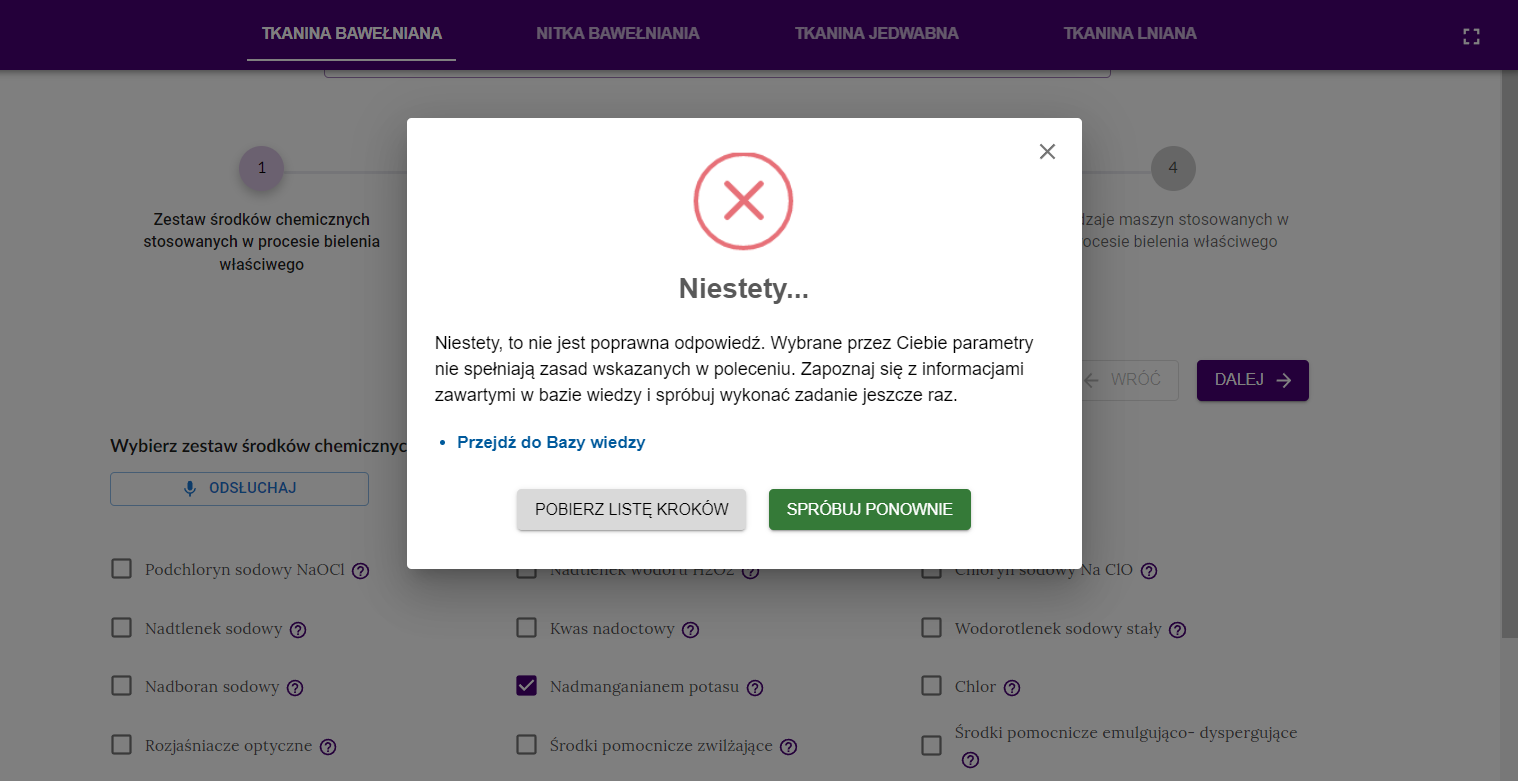Image resolution: width=1518 pixels, height=781 pixels.
Task: Click help icon for Rozjaśniacze optyczne
Action: coord(328,747)
